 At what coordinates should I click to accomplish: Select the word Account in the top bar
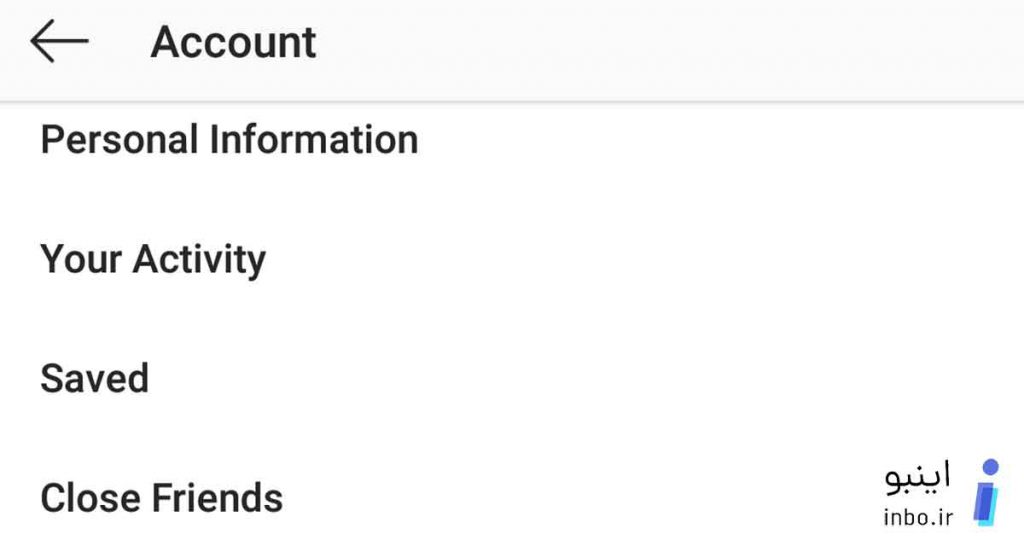[233, 42]
